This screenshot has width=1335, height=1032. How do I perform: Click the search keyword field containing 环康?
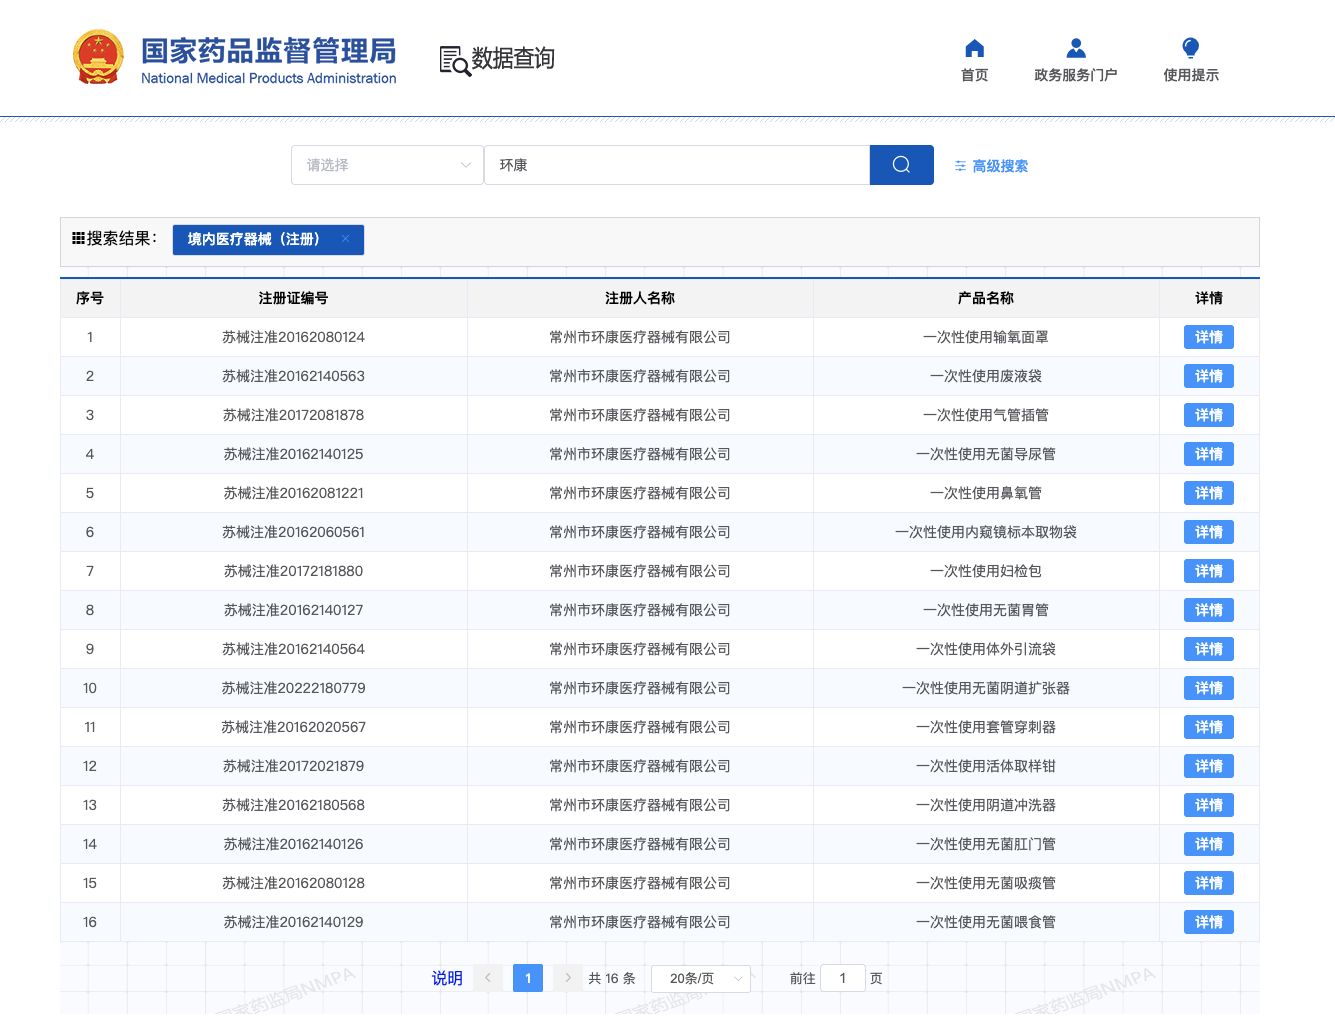pyautogui.click(x=677, y=165)
